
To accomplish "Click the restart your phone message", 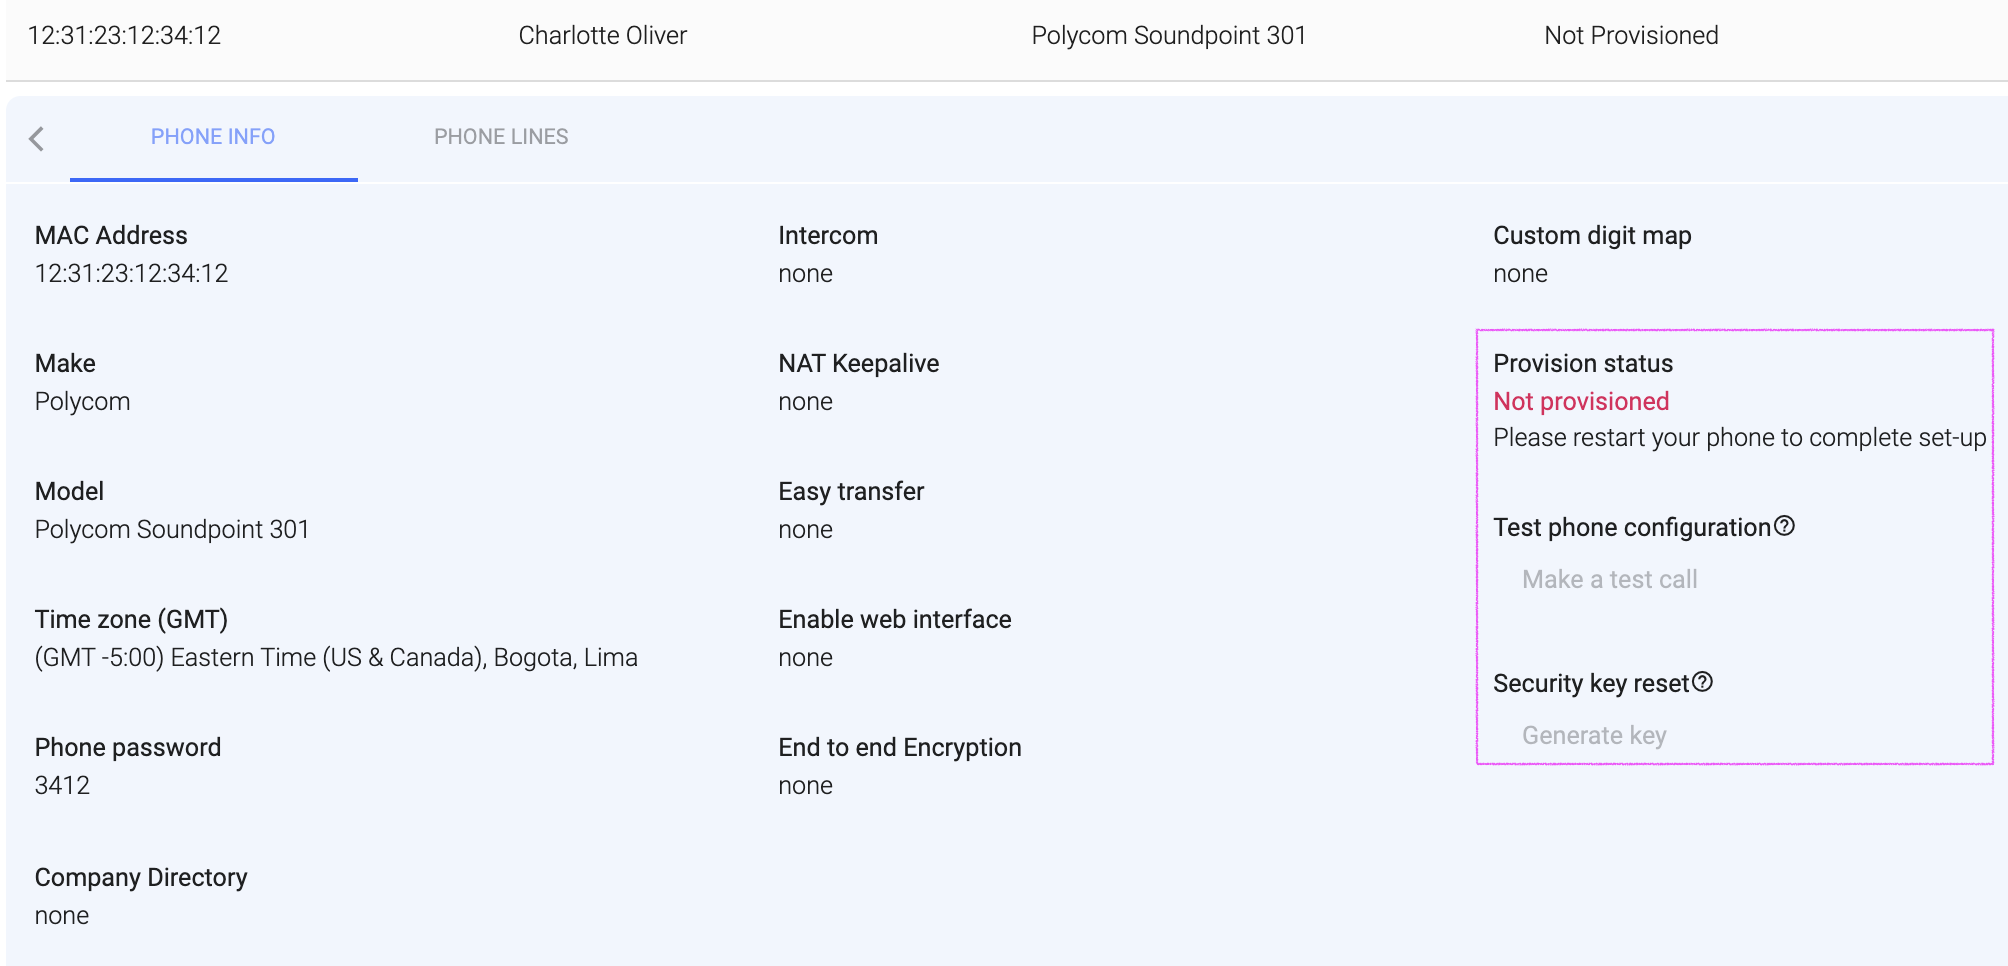I will coord(1739,437).
